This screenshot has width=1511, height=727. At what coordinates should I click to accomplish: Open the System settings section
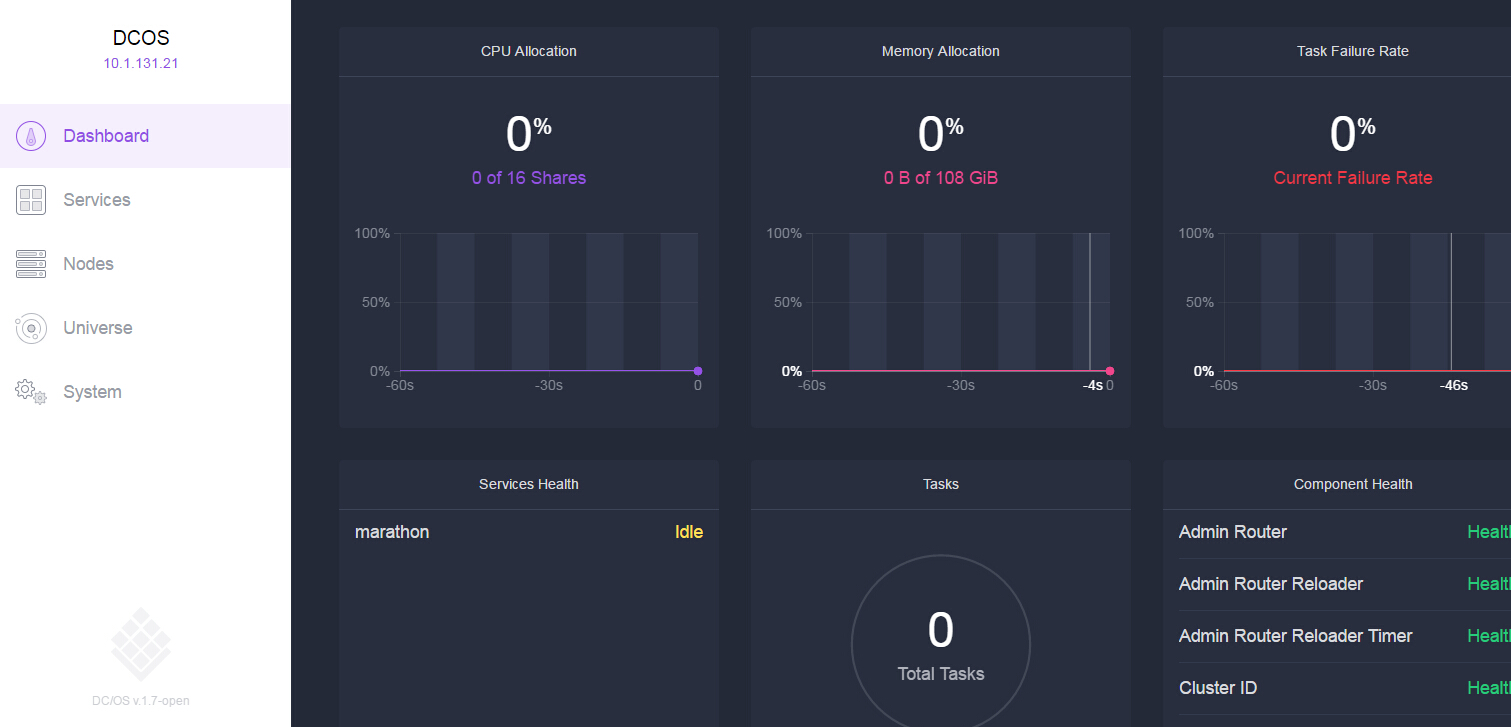[x=145, y=392]
